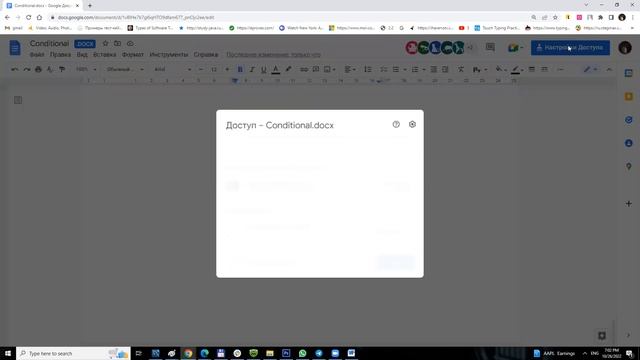The image size is (640, 360).
Task: Redo the last action
Action: coord(27,69)
